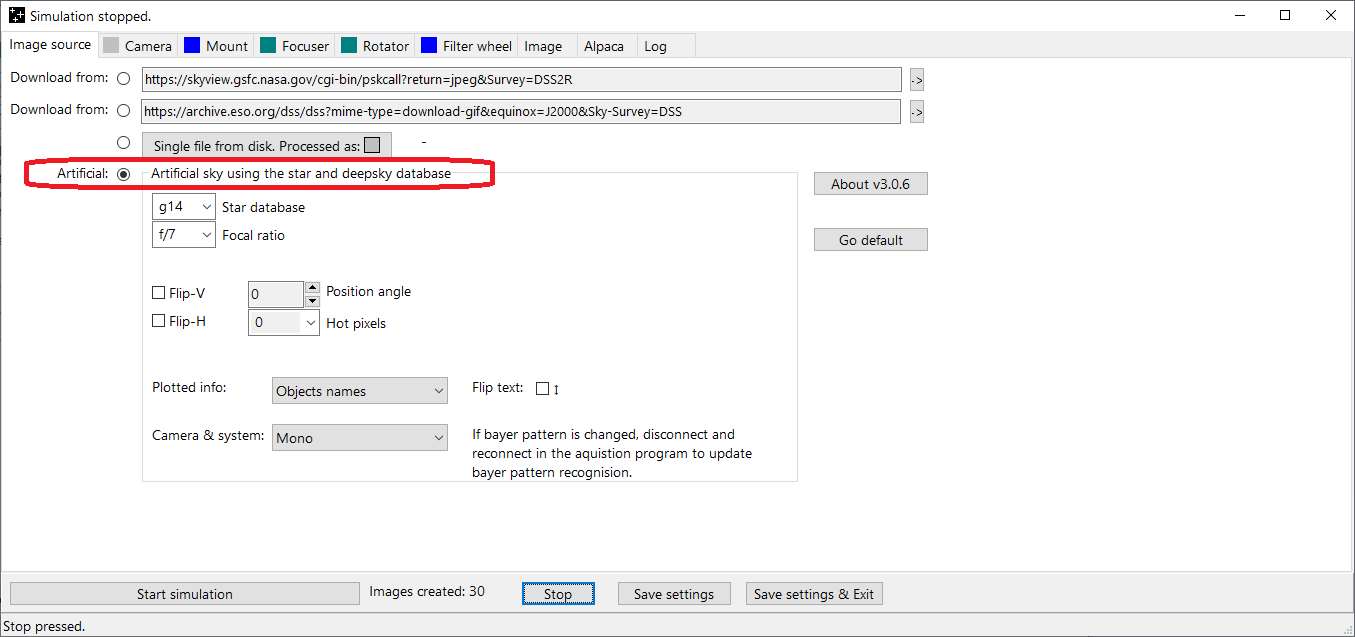Click the Position angle input field
The image size is (1355, 637).
(x=275, y=294)
